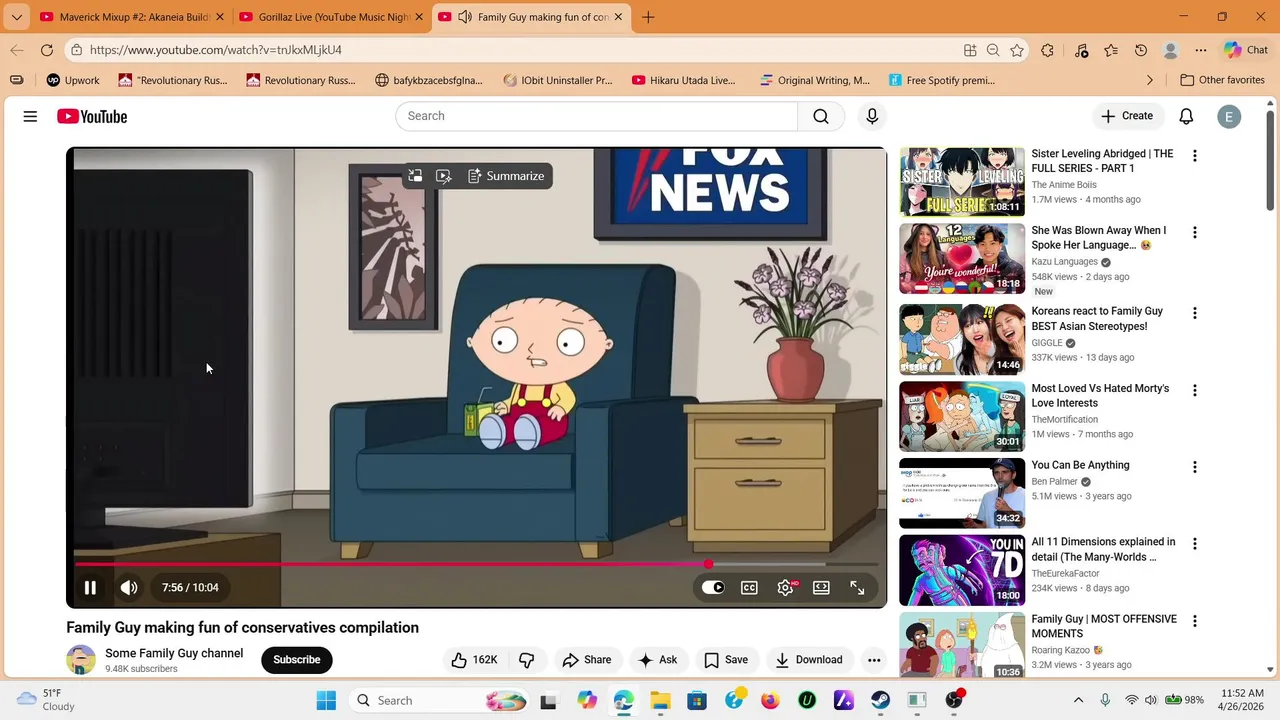Viewport: 1280px width, 720px height.
Task: Open the Other favorites folder
Action: 1222,80
